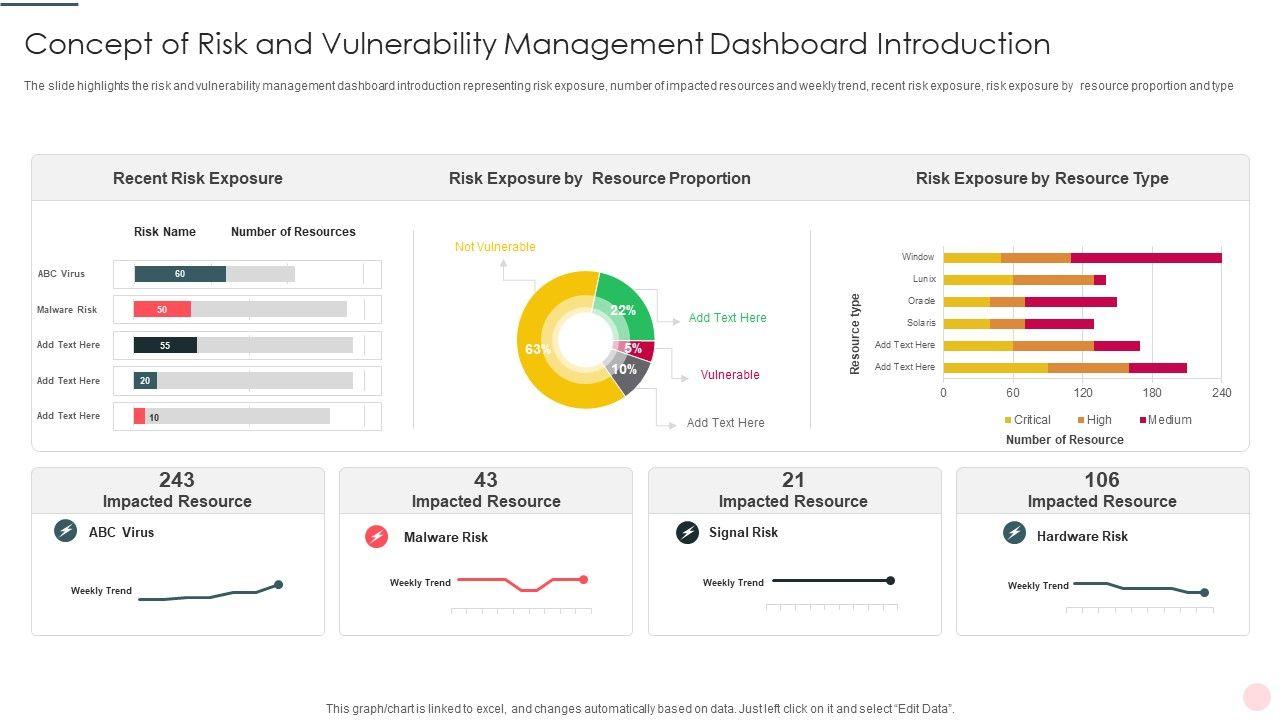Viewport: 1280px width, 720px height.
Task: Click the yellow Critical legend swatch
Action: pyautogui.click(x=1008, y=421)
